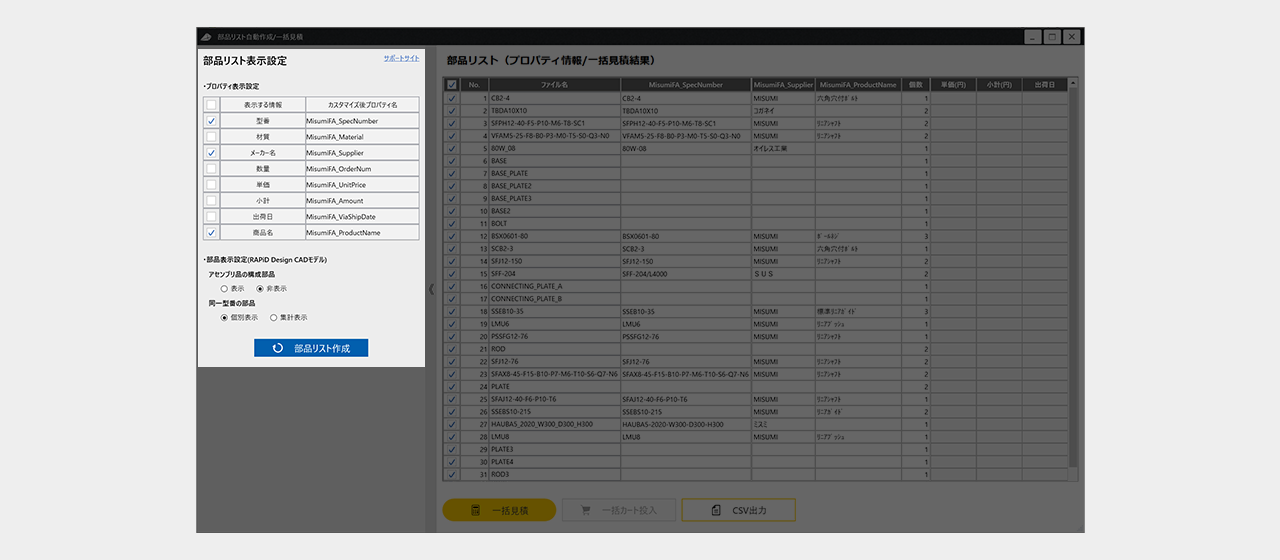Click the refresh icon on 部品リスト作成 button
This screenshot has height=560, width=1280.
tap(278, 348)
